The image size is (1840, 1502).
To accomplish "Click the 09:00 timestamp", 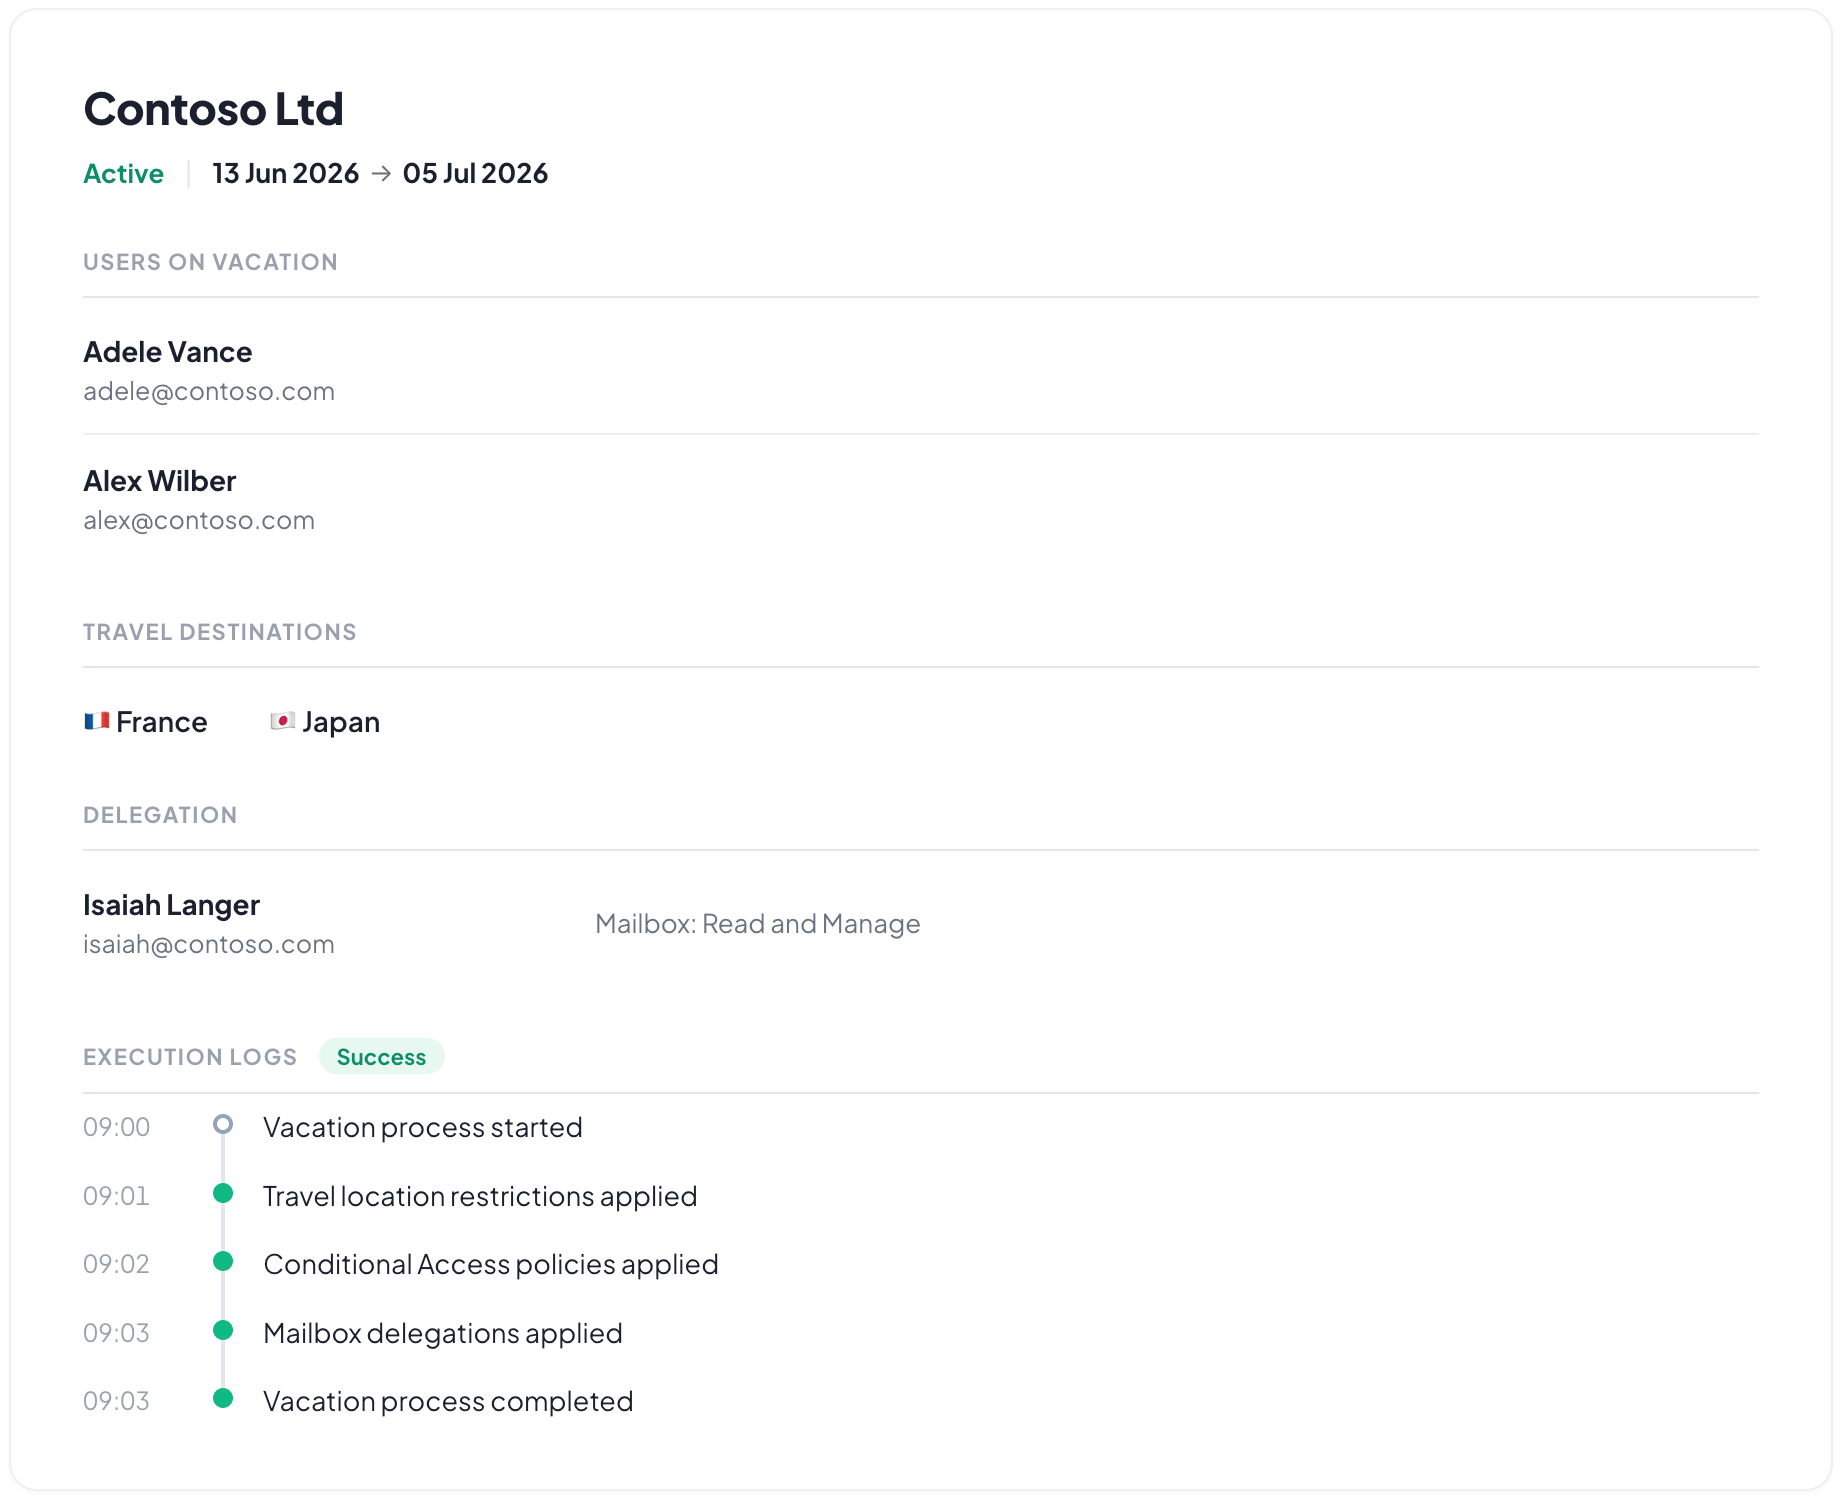I will (x=116, y=1127).
